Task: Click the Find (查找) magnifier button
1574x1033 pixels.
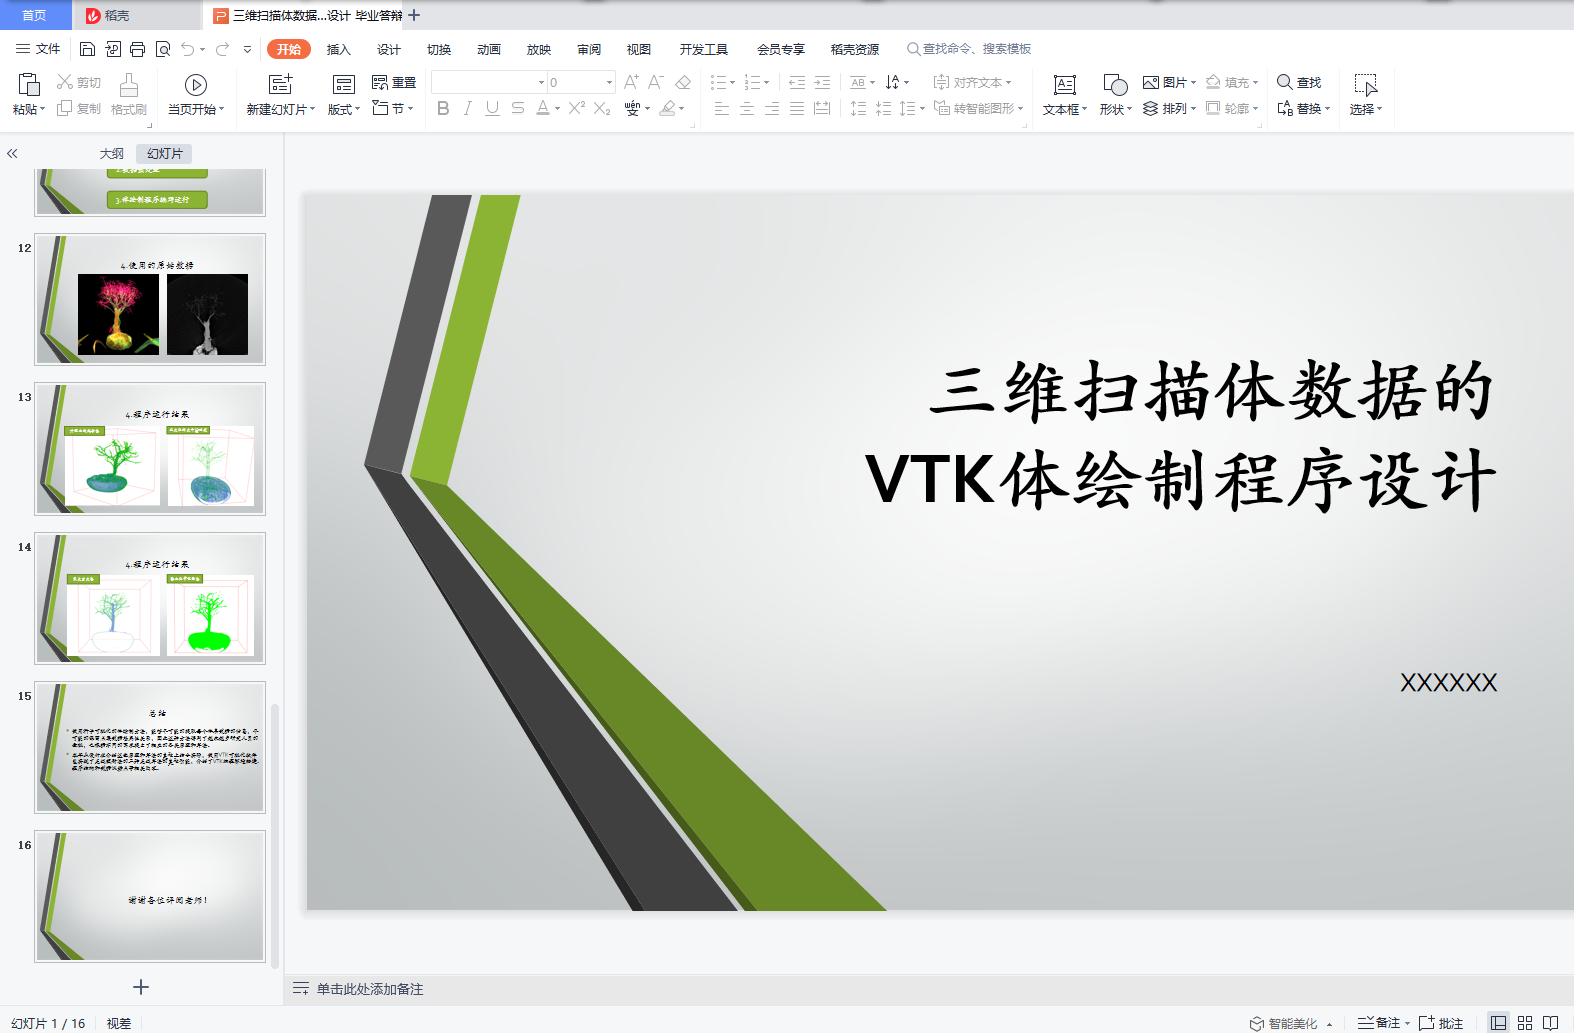Action: click(1299, 82)
